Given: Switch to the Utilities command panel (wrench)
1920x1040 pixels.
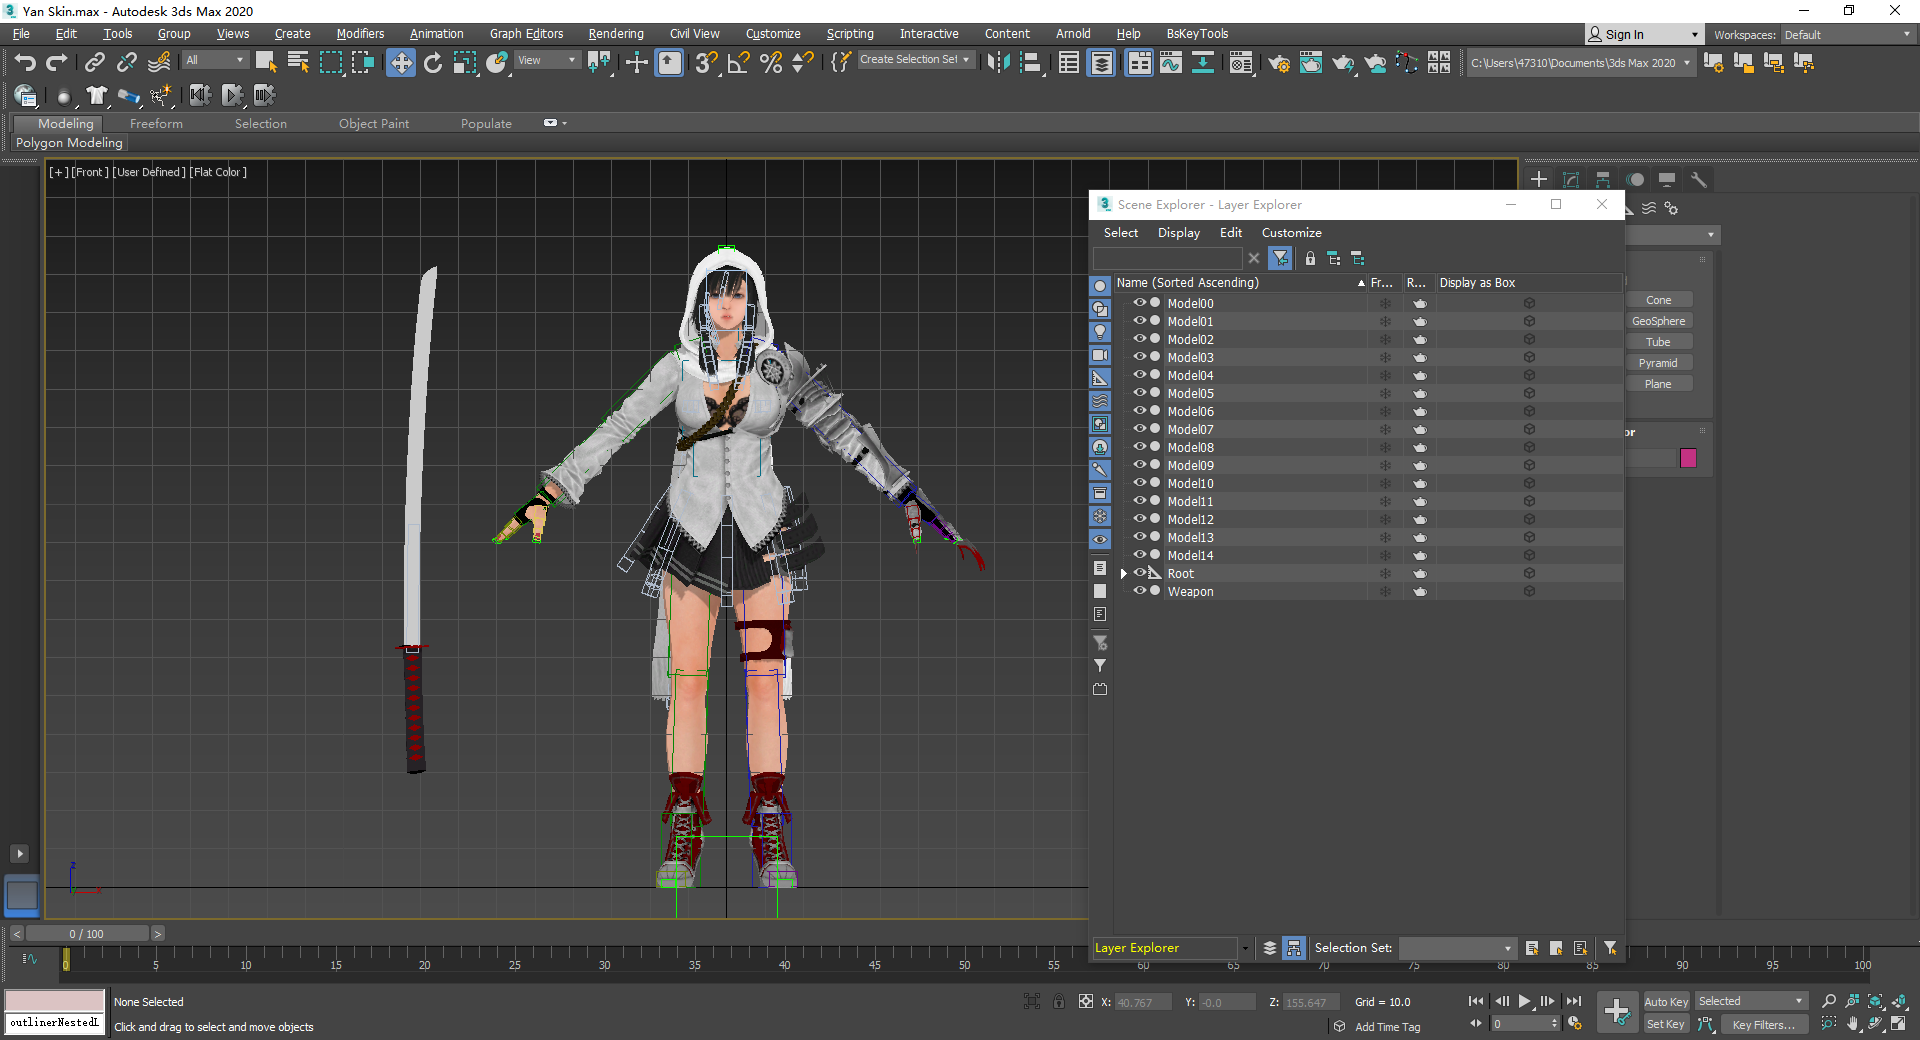Looking at the screenshot, I should [x=1698, y=180].
